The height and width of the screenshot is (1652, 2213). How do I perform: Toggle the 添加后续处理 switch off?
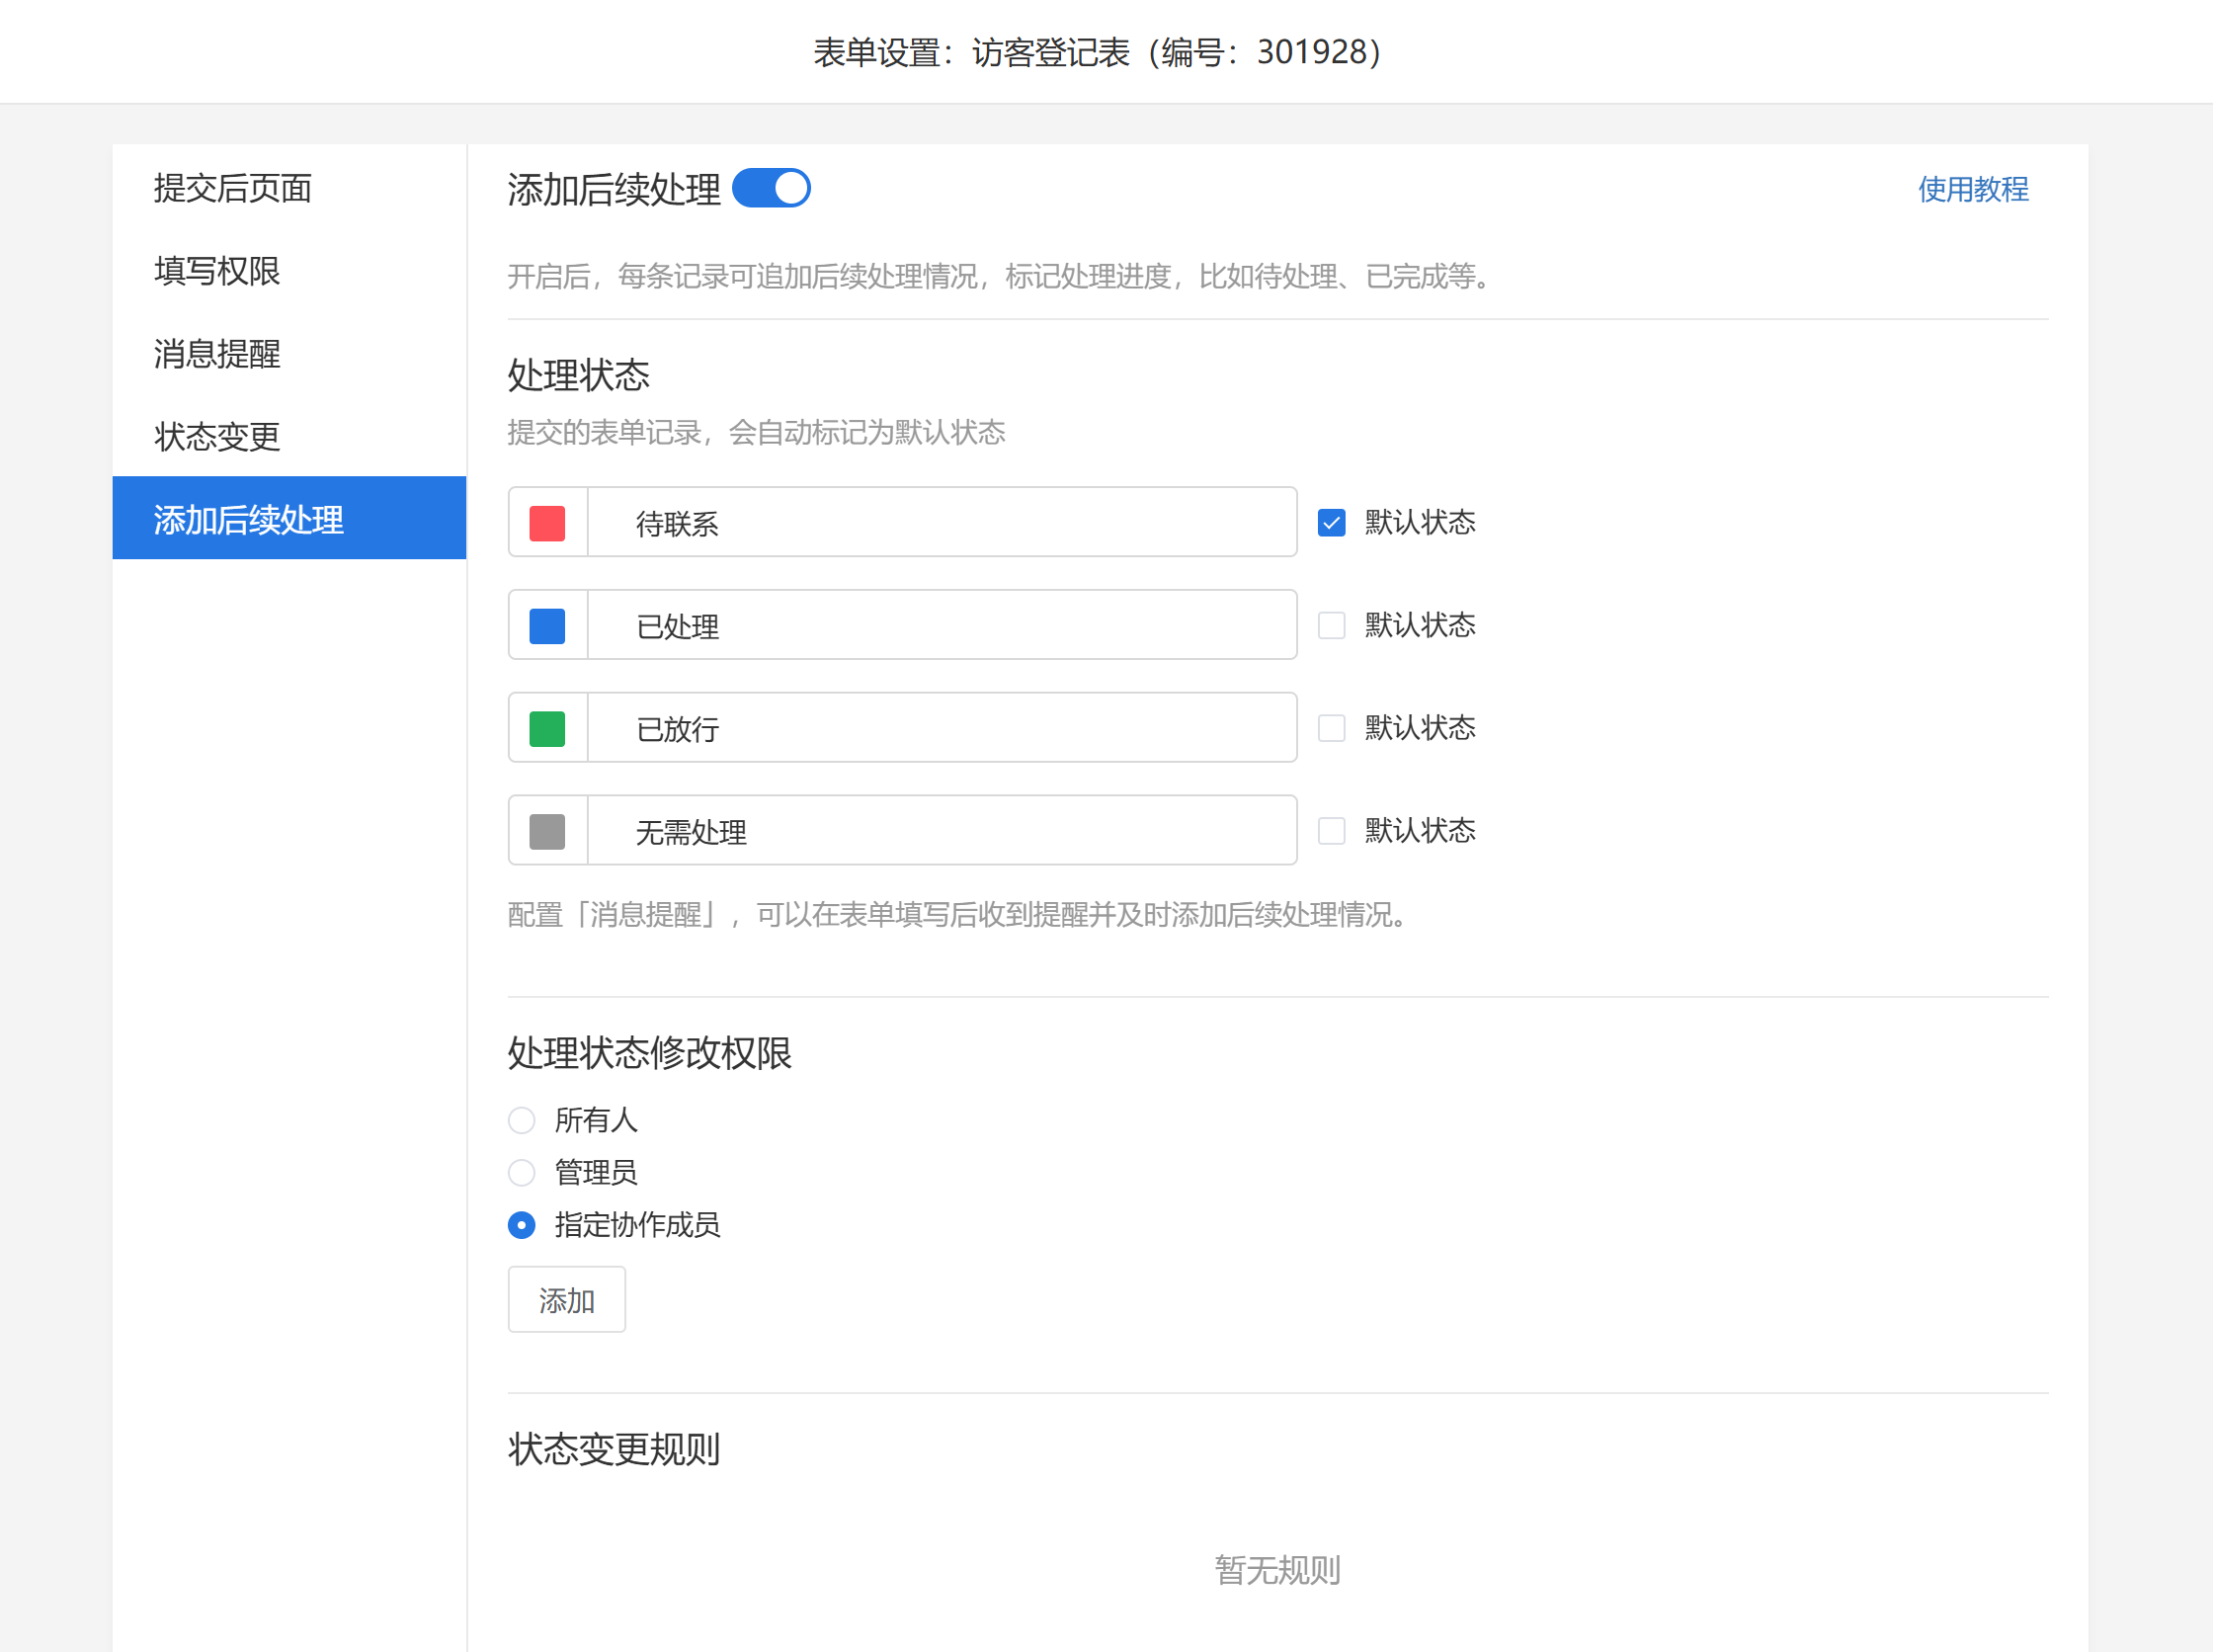pos(770,188)
